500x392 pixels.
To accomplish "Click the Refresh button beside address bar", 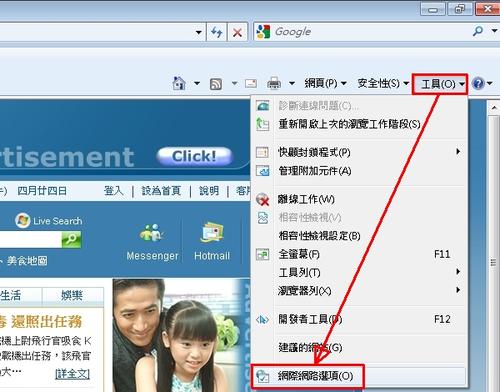I will (x=217, y=32).
